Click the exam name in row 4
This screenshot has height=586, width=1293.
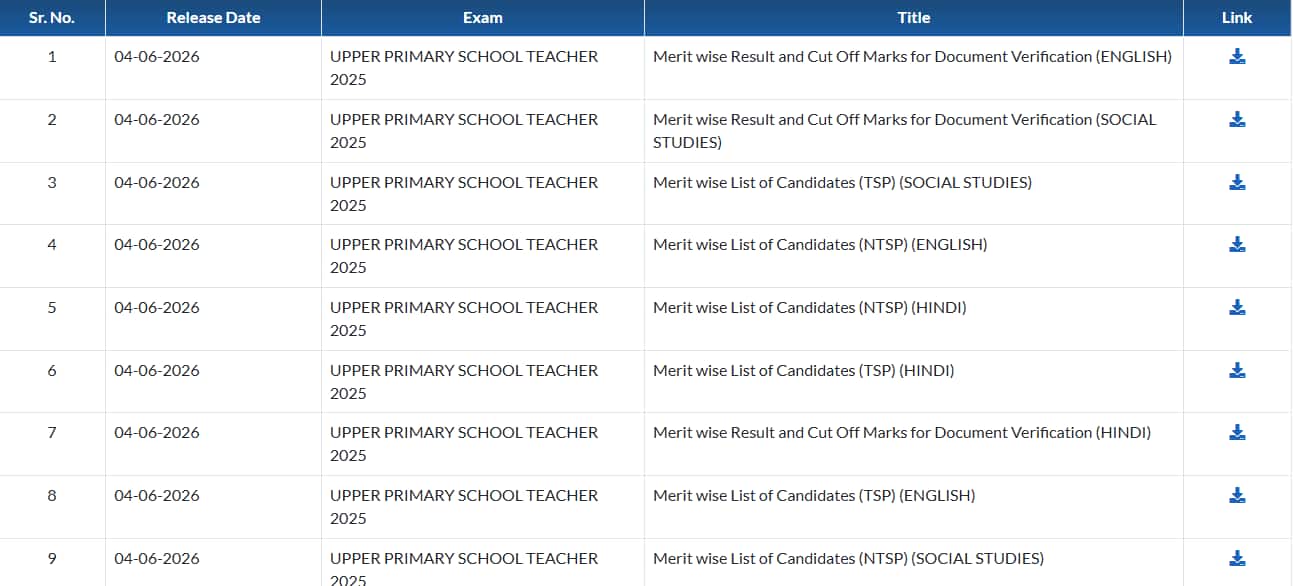(x=464, y=256)
